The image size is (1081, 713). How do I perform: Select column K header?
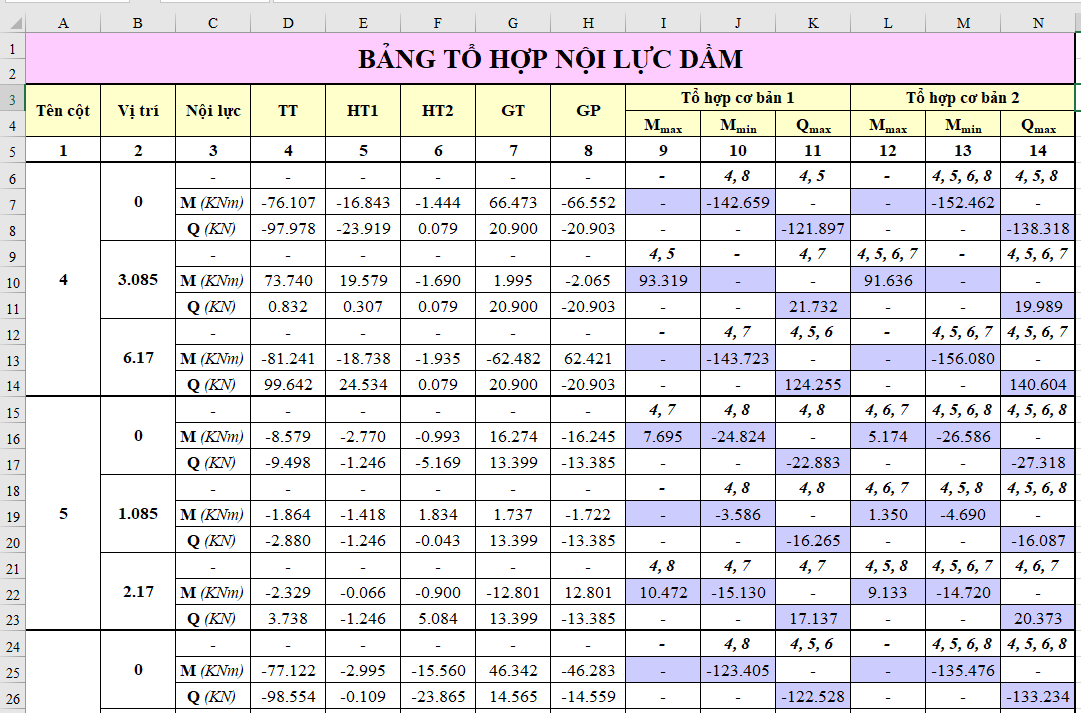[813, 23]
